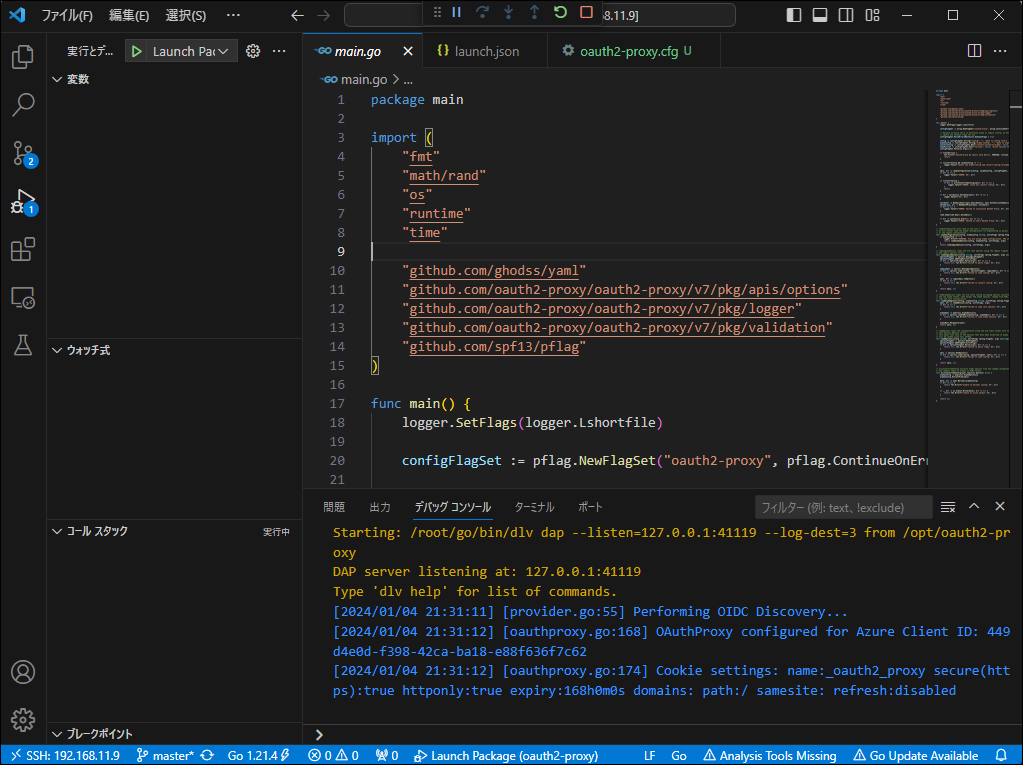Image resolution: width=1023 pixels, height=765 pixels.
Task: Restart the debug session
Action: (561, 13)
